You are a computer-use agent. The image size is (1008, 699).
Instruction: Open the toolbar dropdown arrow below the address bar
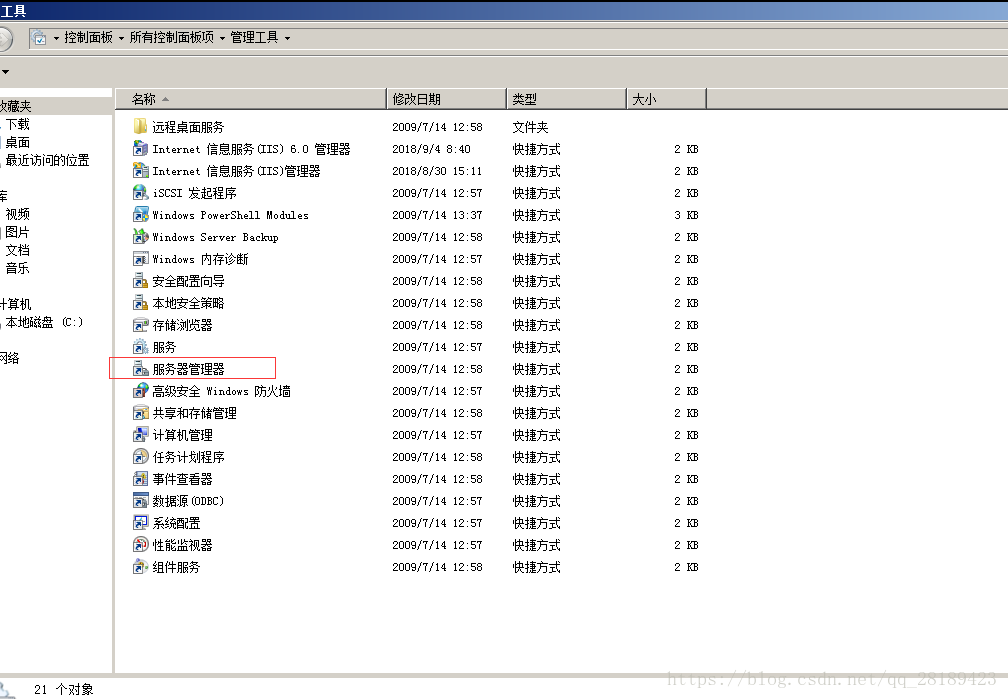(x=4, y=71)
